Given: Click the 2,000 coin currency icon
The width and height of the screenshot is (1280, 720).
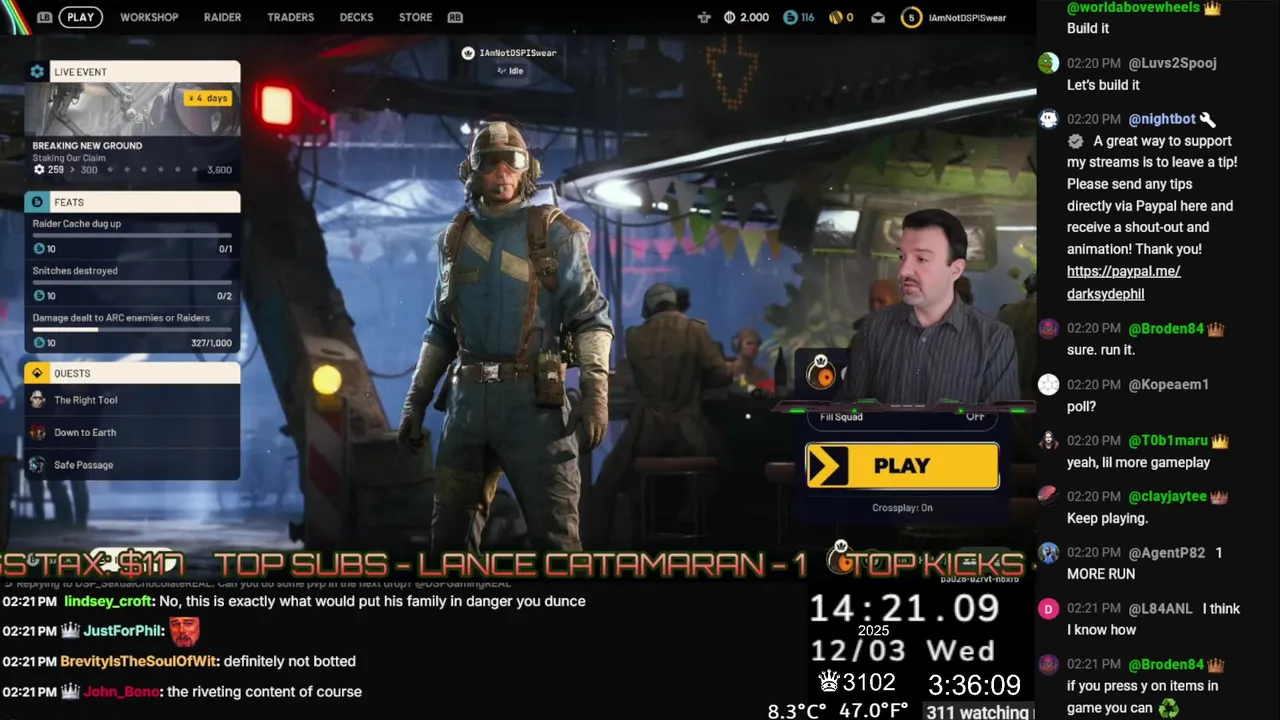Looking at the screenshot, I should 729,17.
